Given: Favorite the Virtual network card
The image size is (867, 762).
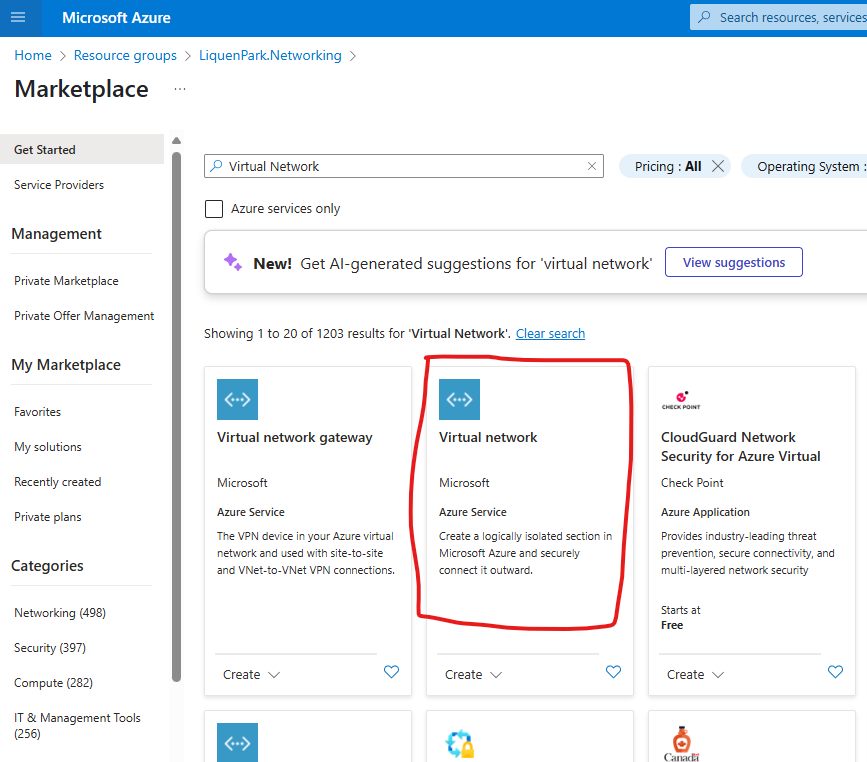Looking at the screenshot, I should (x=614, y=673).
